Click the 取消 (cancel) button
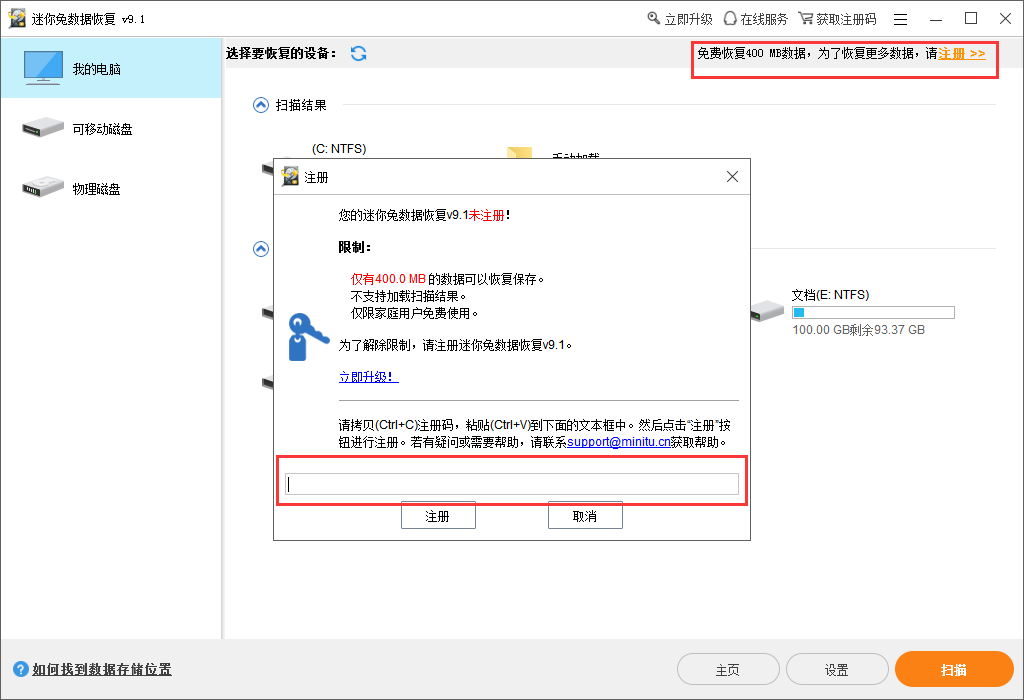The width and height of the screenshot is (1024, 700). (x=585, y=516)
